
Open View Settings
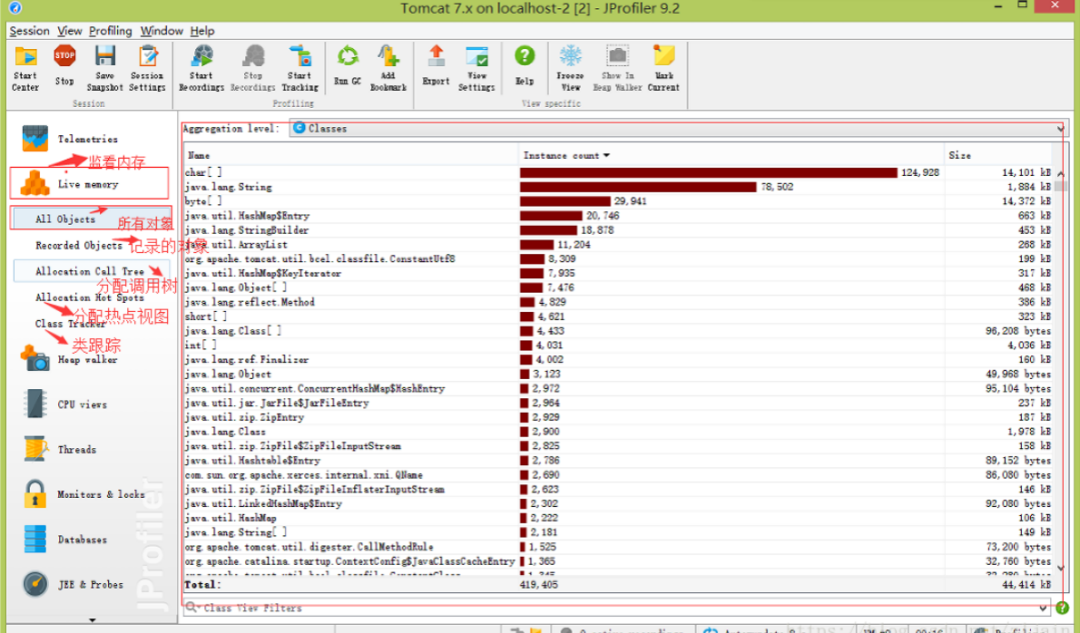[x=477, y=68]
